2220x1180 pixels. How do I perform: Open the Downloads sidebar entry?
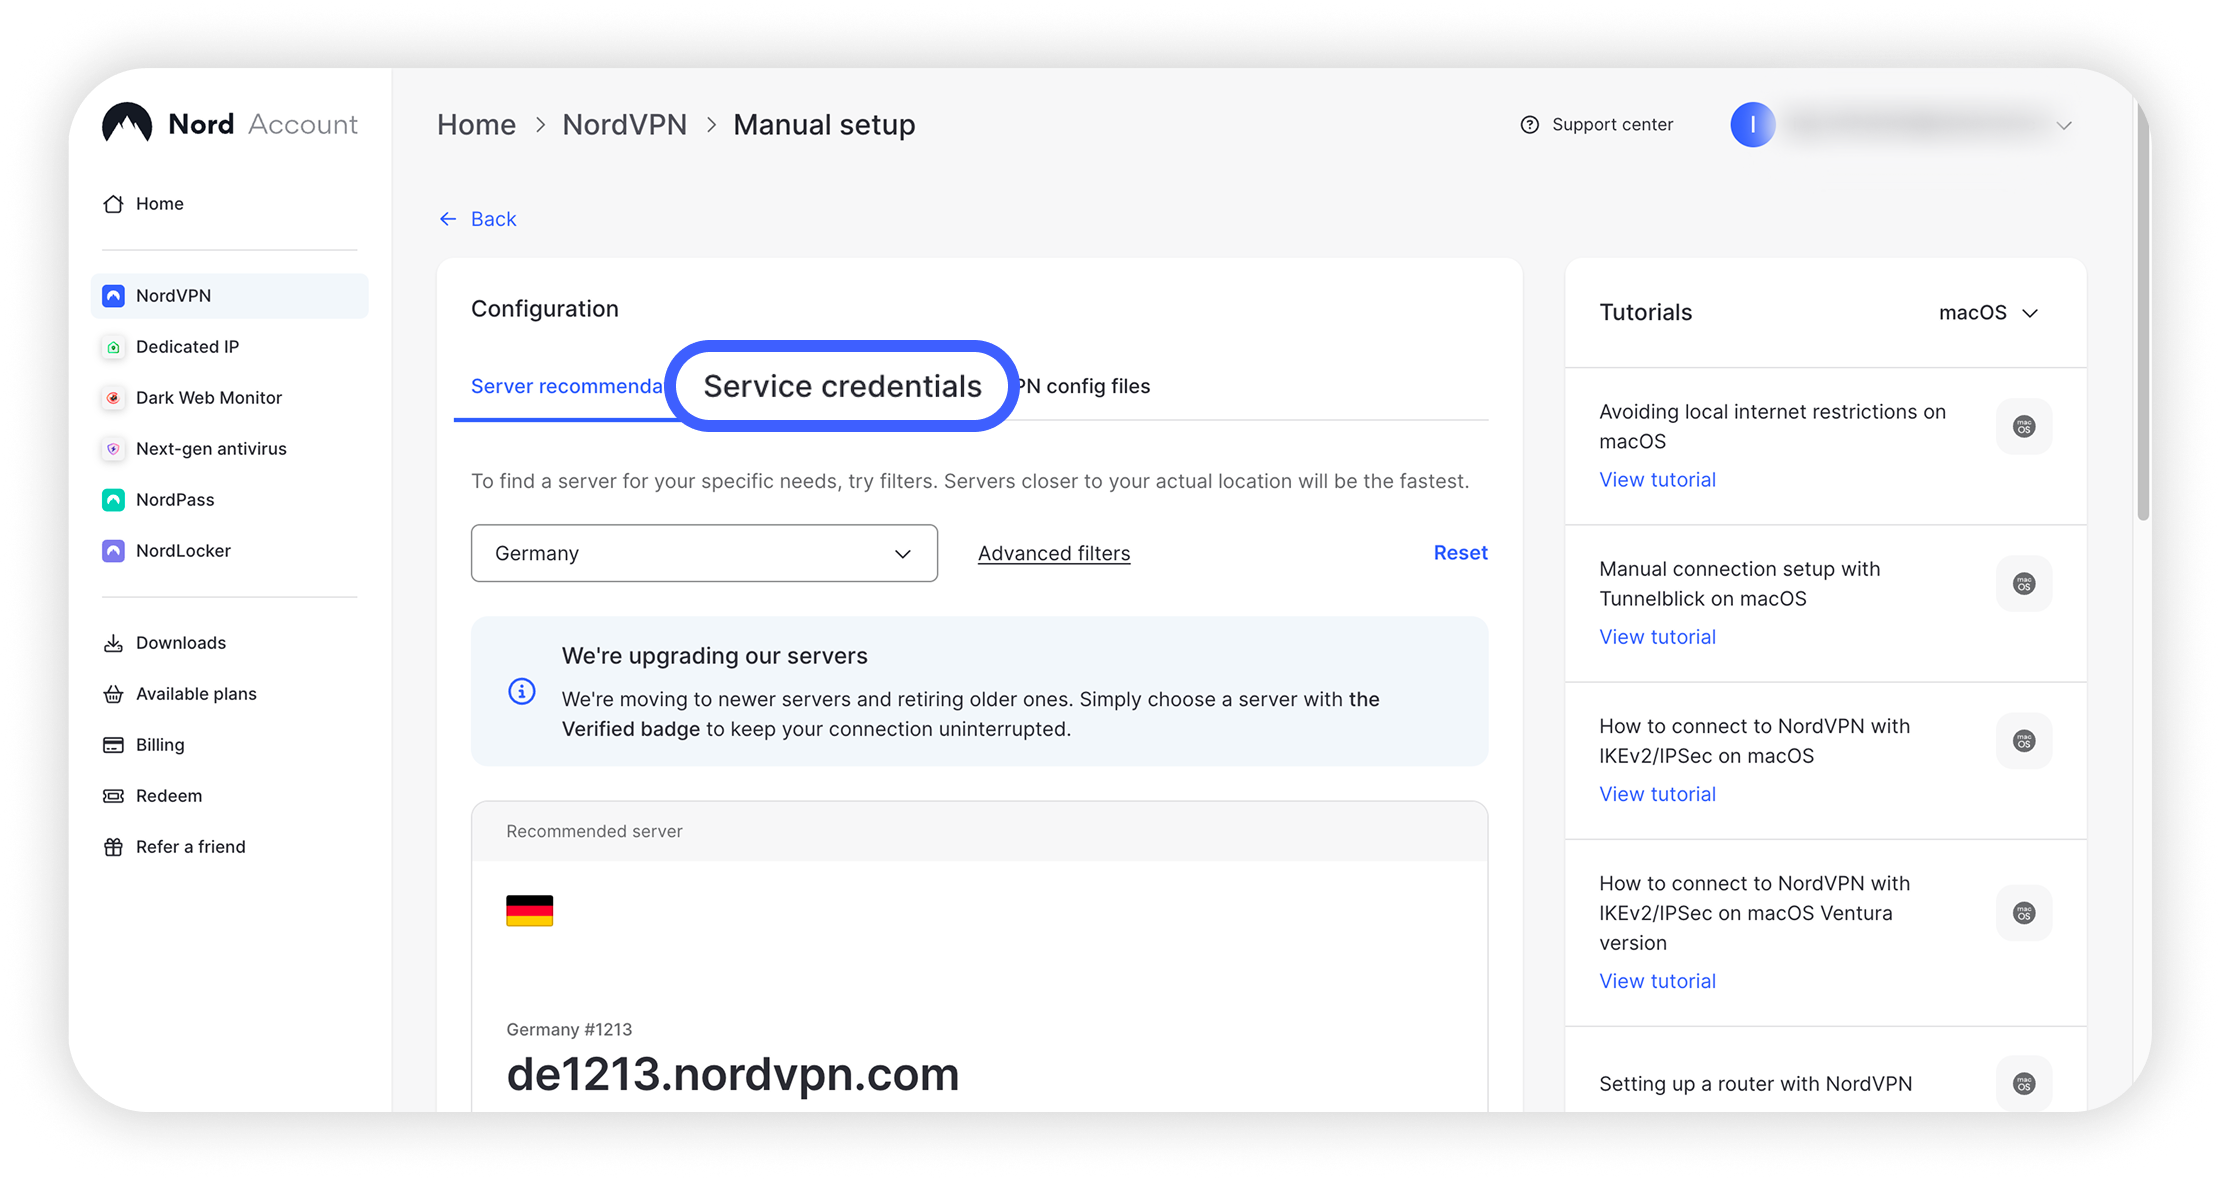tap(230, 643)
